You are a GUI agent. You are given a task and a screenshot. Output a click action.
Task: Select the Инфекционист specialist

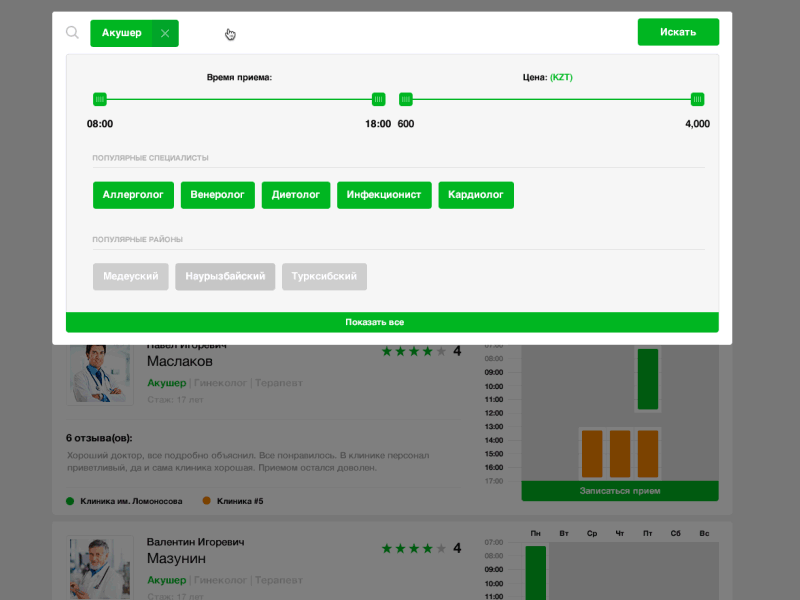click(384, 195)
